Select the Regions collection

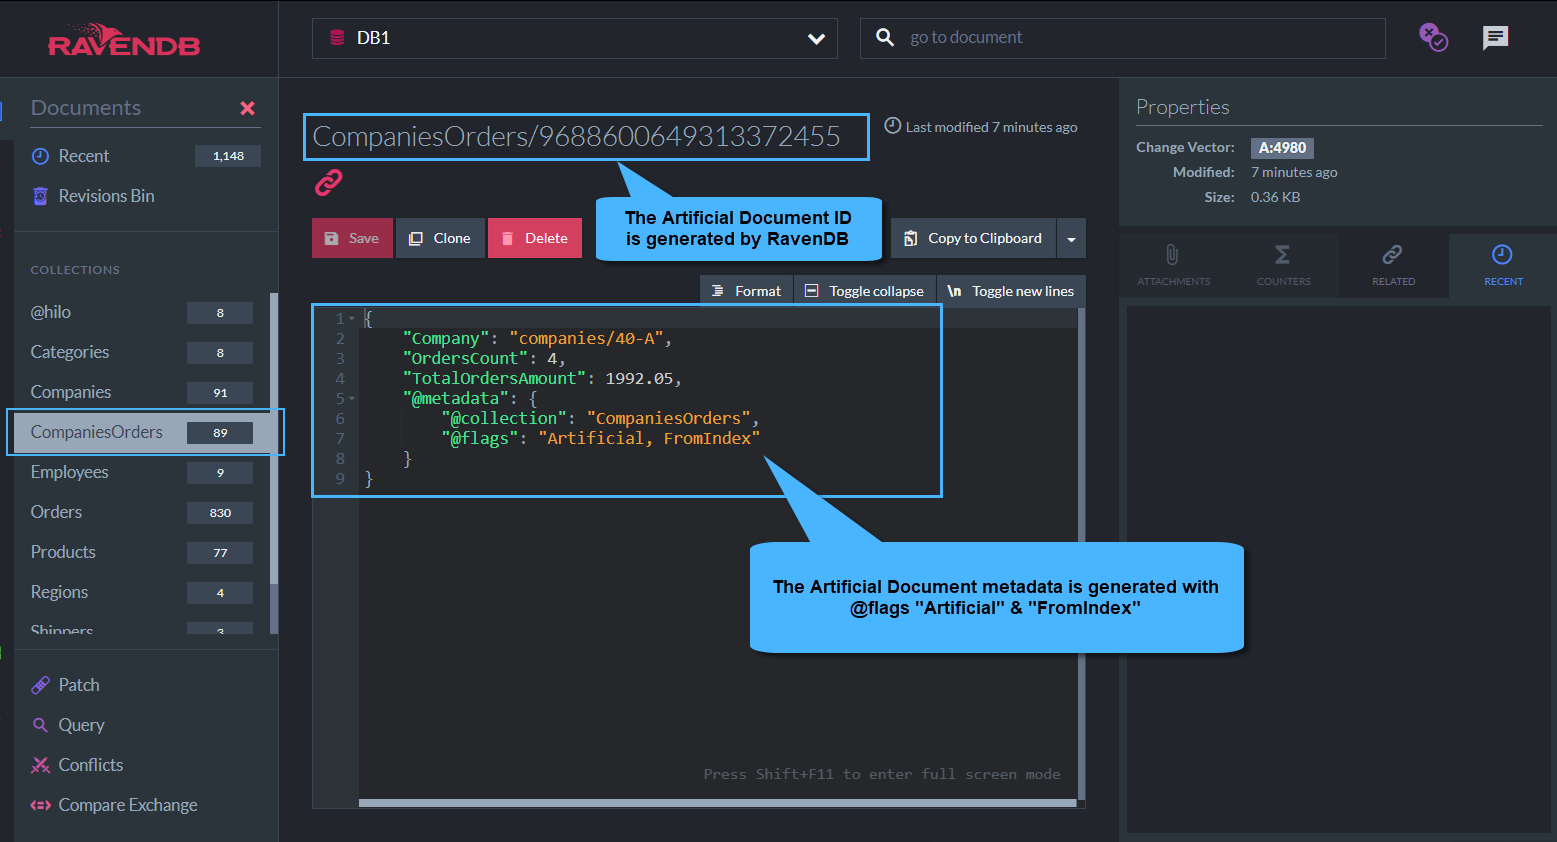click(141, 592)
